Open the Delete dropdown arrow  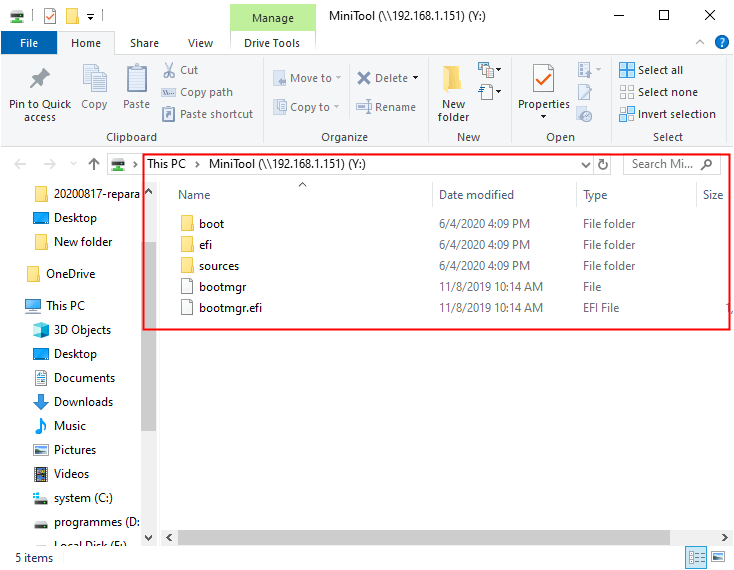415,78
